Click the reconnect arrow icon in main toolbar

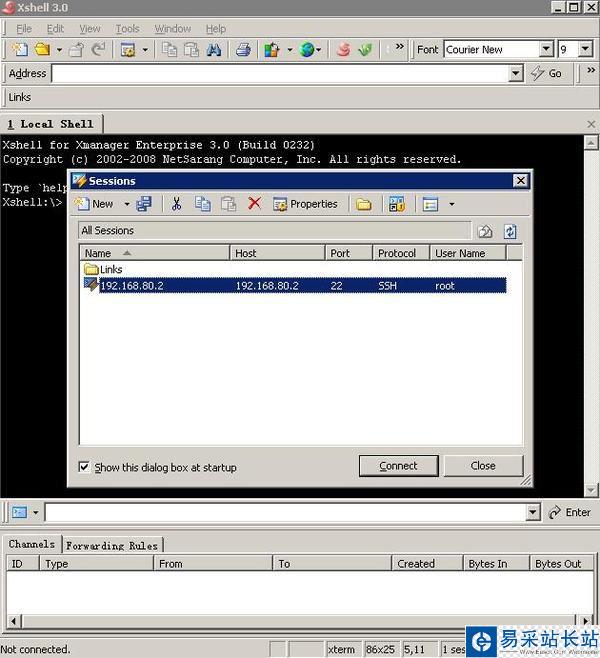[99, 50]
